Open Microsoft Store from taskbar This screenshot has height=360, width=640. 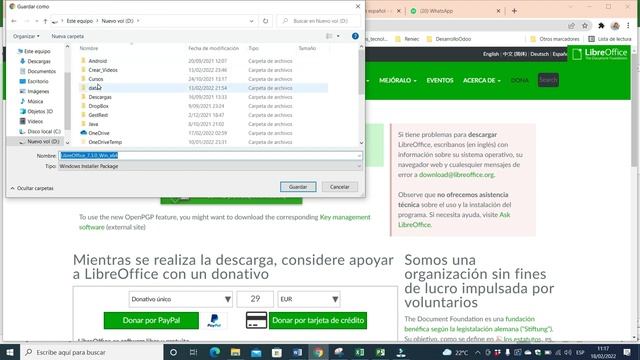pyautogui.click(x=277, y=352)
